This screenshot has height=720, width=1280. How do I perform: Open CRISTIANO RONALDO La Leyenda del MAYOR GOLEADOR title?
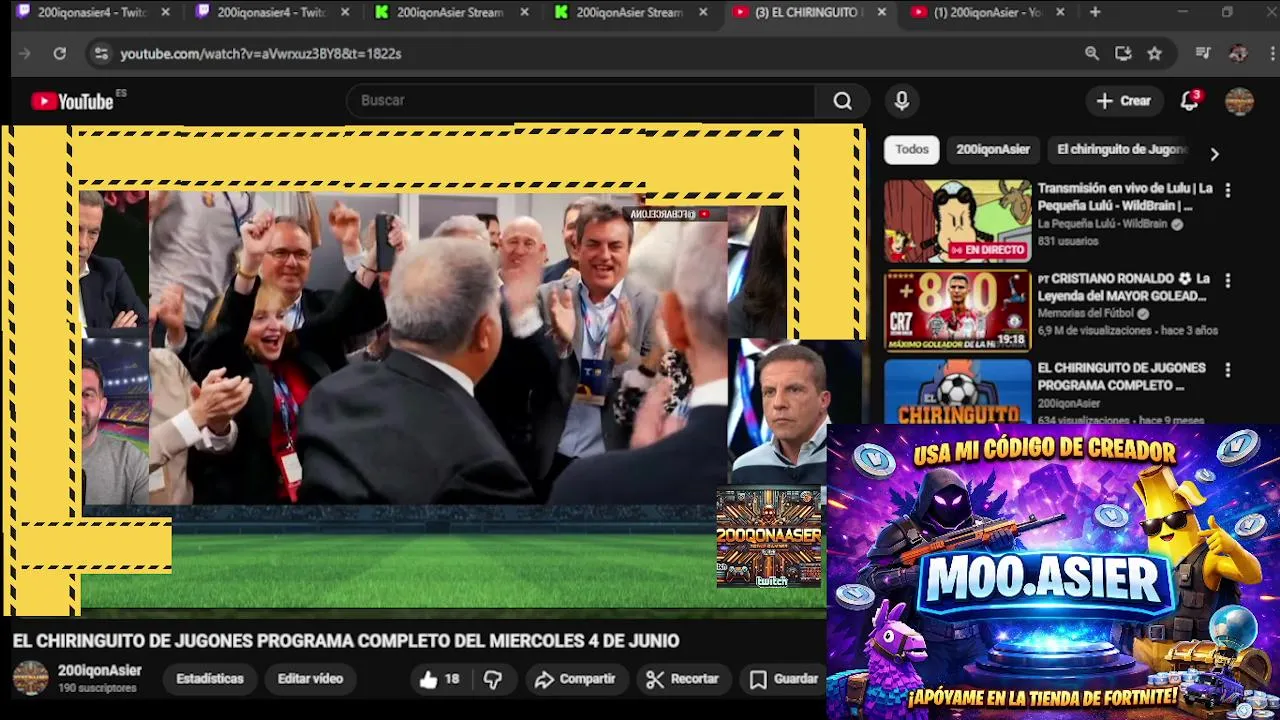click(x=1123, y=287)
